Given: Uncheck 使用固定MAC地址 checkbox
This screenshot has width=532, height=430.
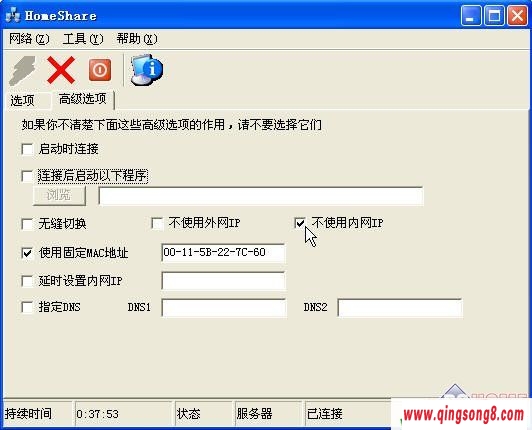Looking at the screenshot, I should (x=27, y=253).
